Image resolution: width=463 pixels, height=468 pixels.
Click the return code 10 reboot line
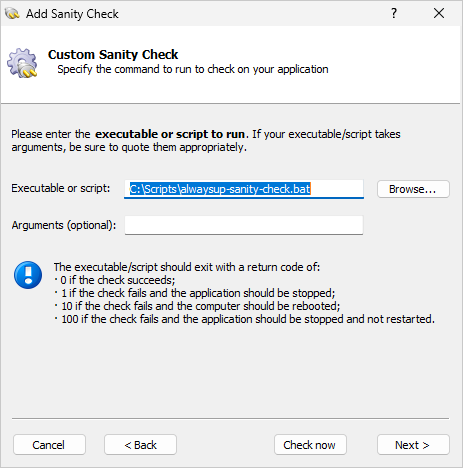click(x=198, y=306)
